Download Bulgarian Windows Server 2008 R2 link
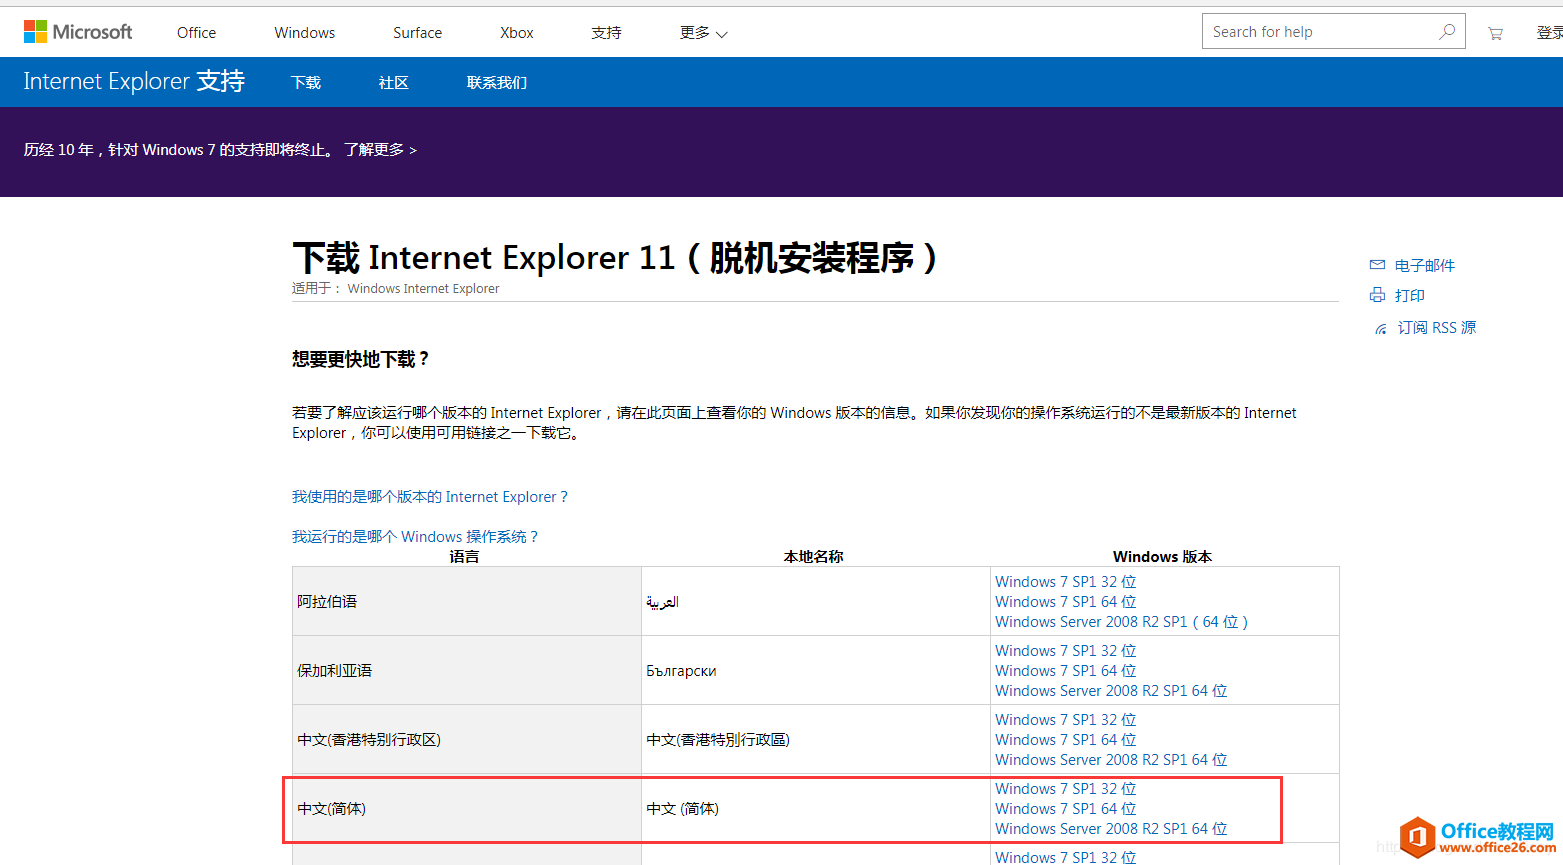This screenshot has width=1563, height=865. (x=1111, y=691)
